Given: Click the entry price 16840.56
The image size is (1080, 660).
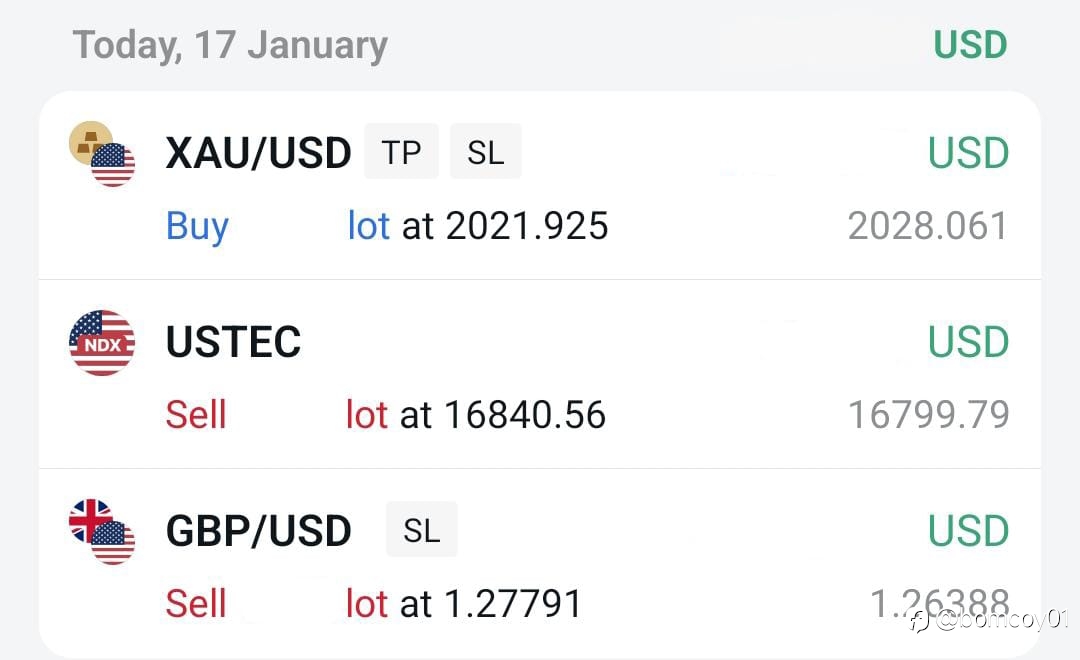Looking at the screenshot, I should tap(525, 415).
